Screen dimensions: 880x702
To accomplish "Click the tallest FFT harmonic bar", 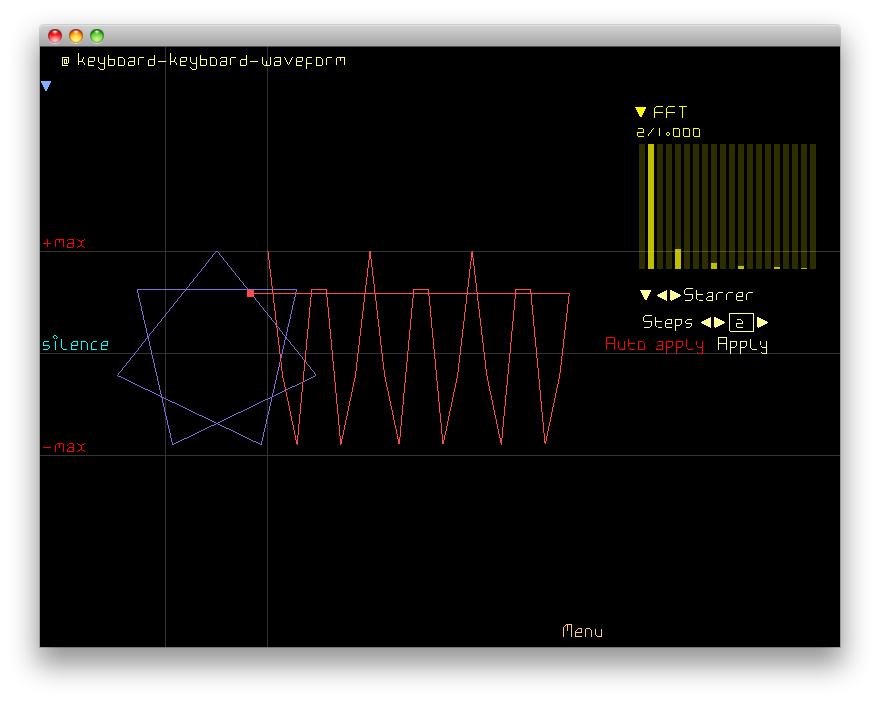I will [x=651, y=206].
